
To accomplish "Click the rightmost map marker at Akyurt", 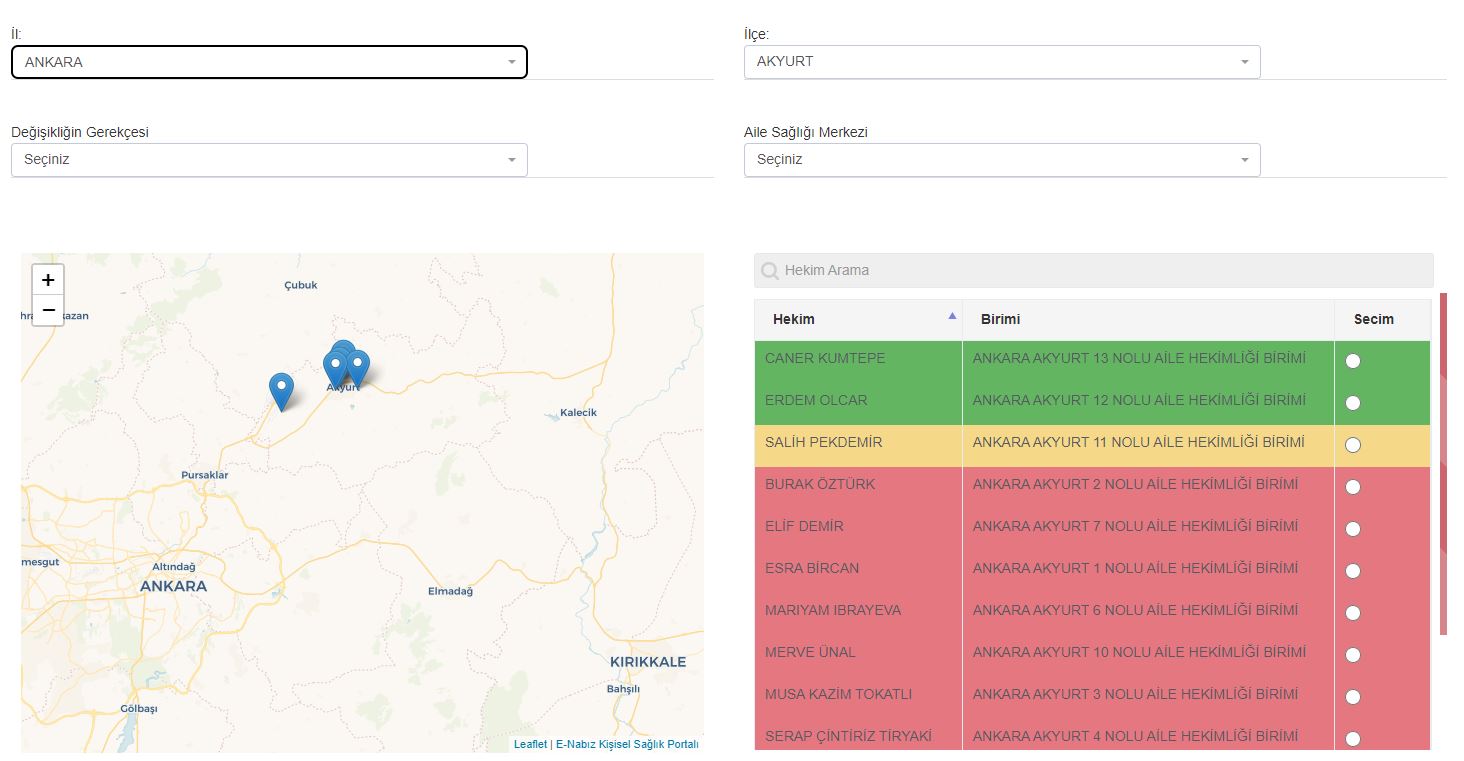I will coord(357,368).
